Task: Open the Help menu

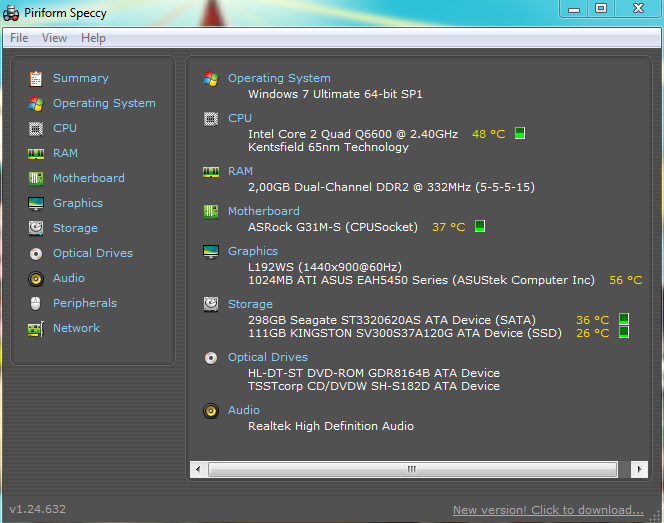Action: click(93, 38)
